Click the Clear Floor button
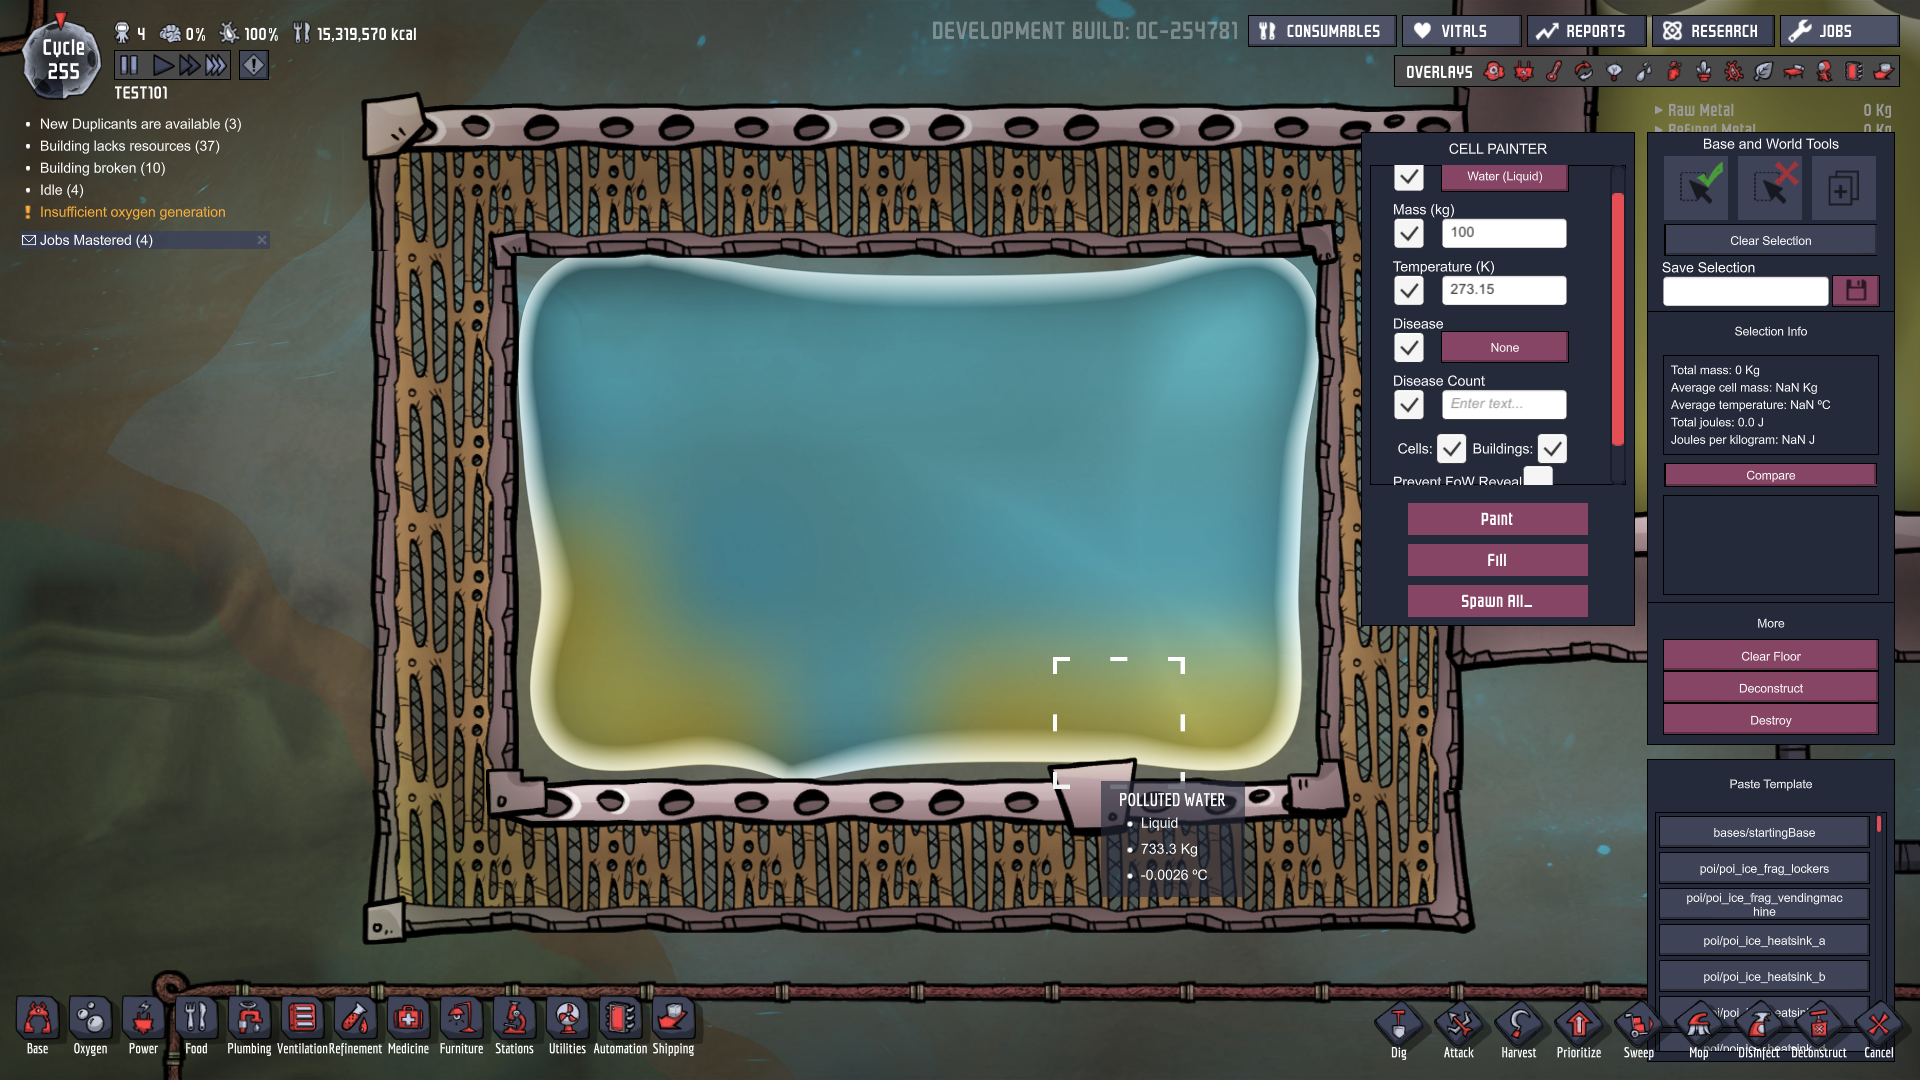The width and height of the screenshot is (1920, 1080). coord(1770,656)
